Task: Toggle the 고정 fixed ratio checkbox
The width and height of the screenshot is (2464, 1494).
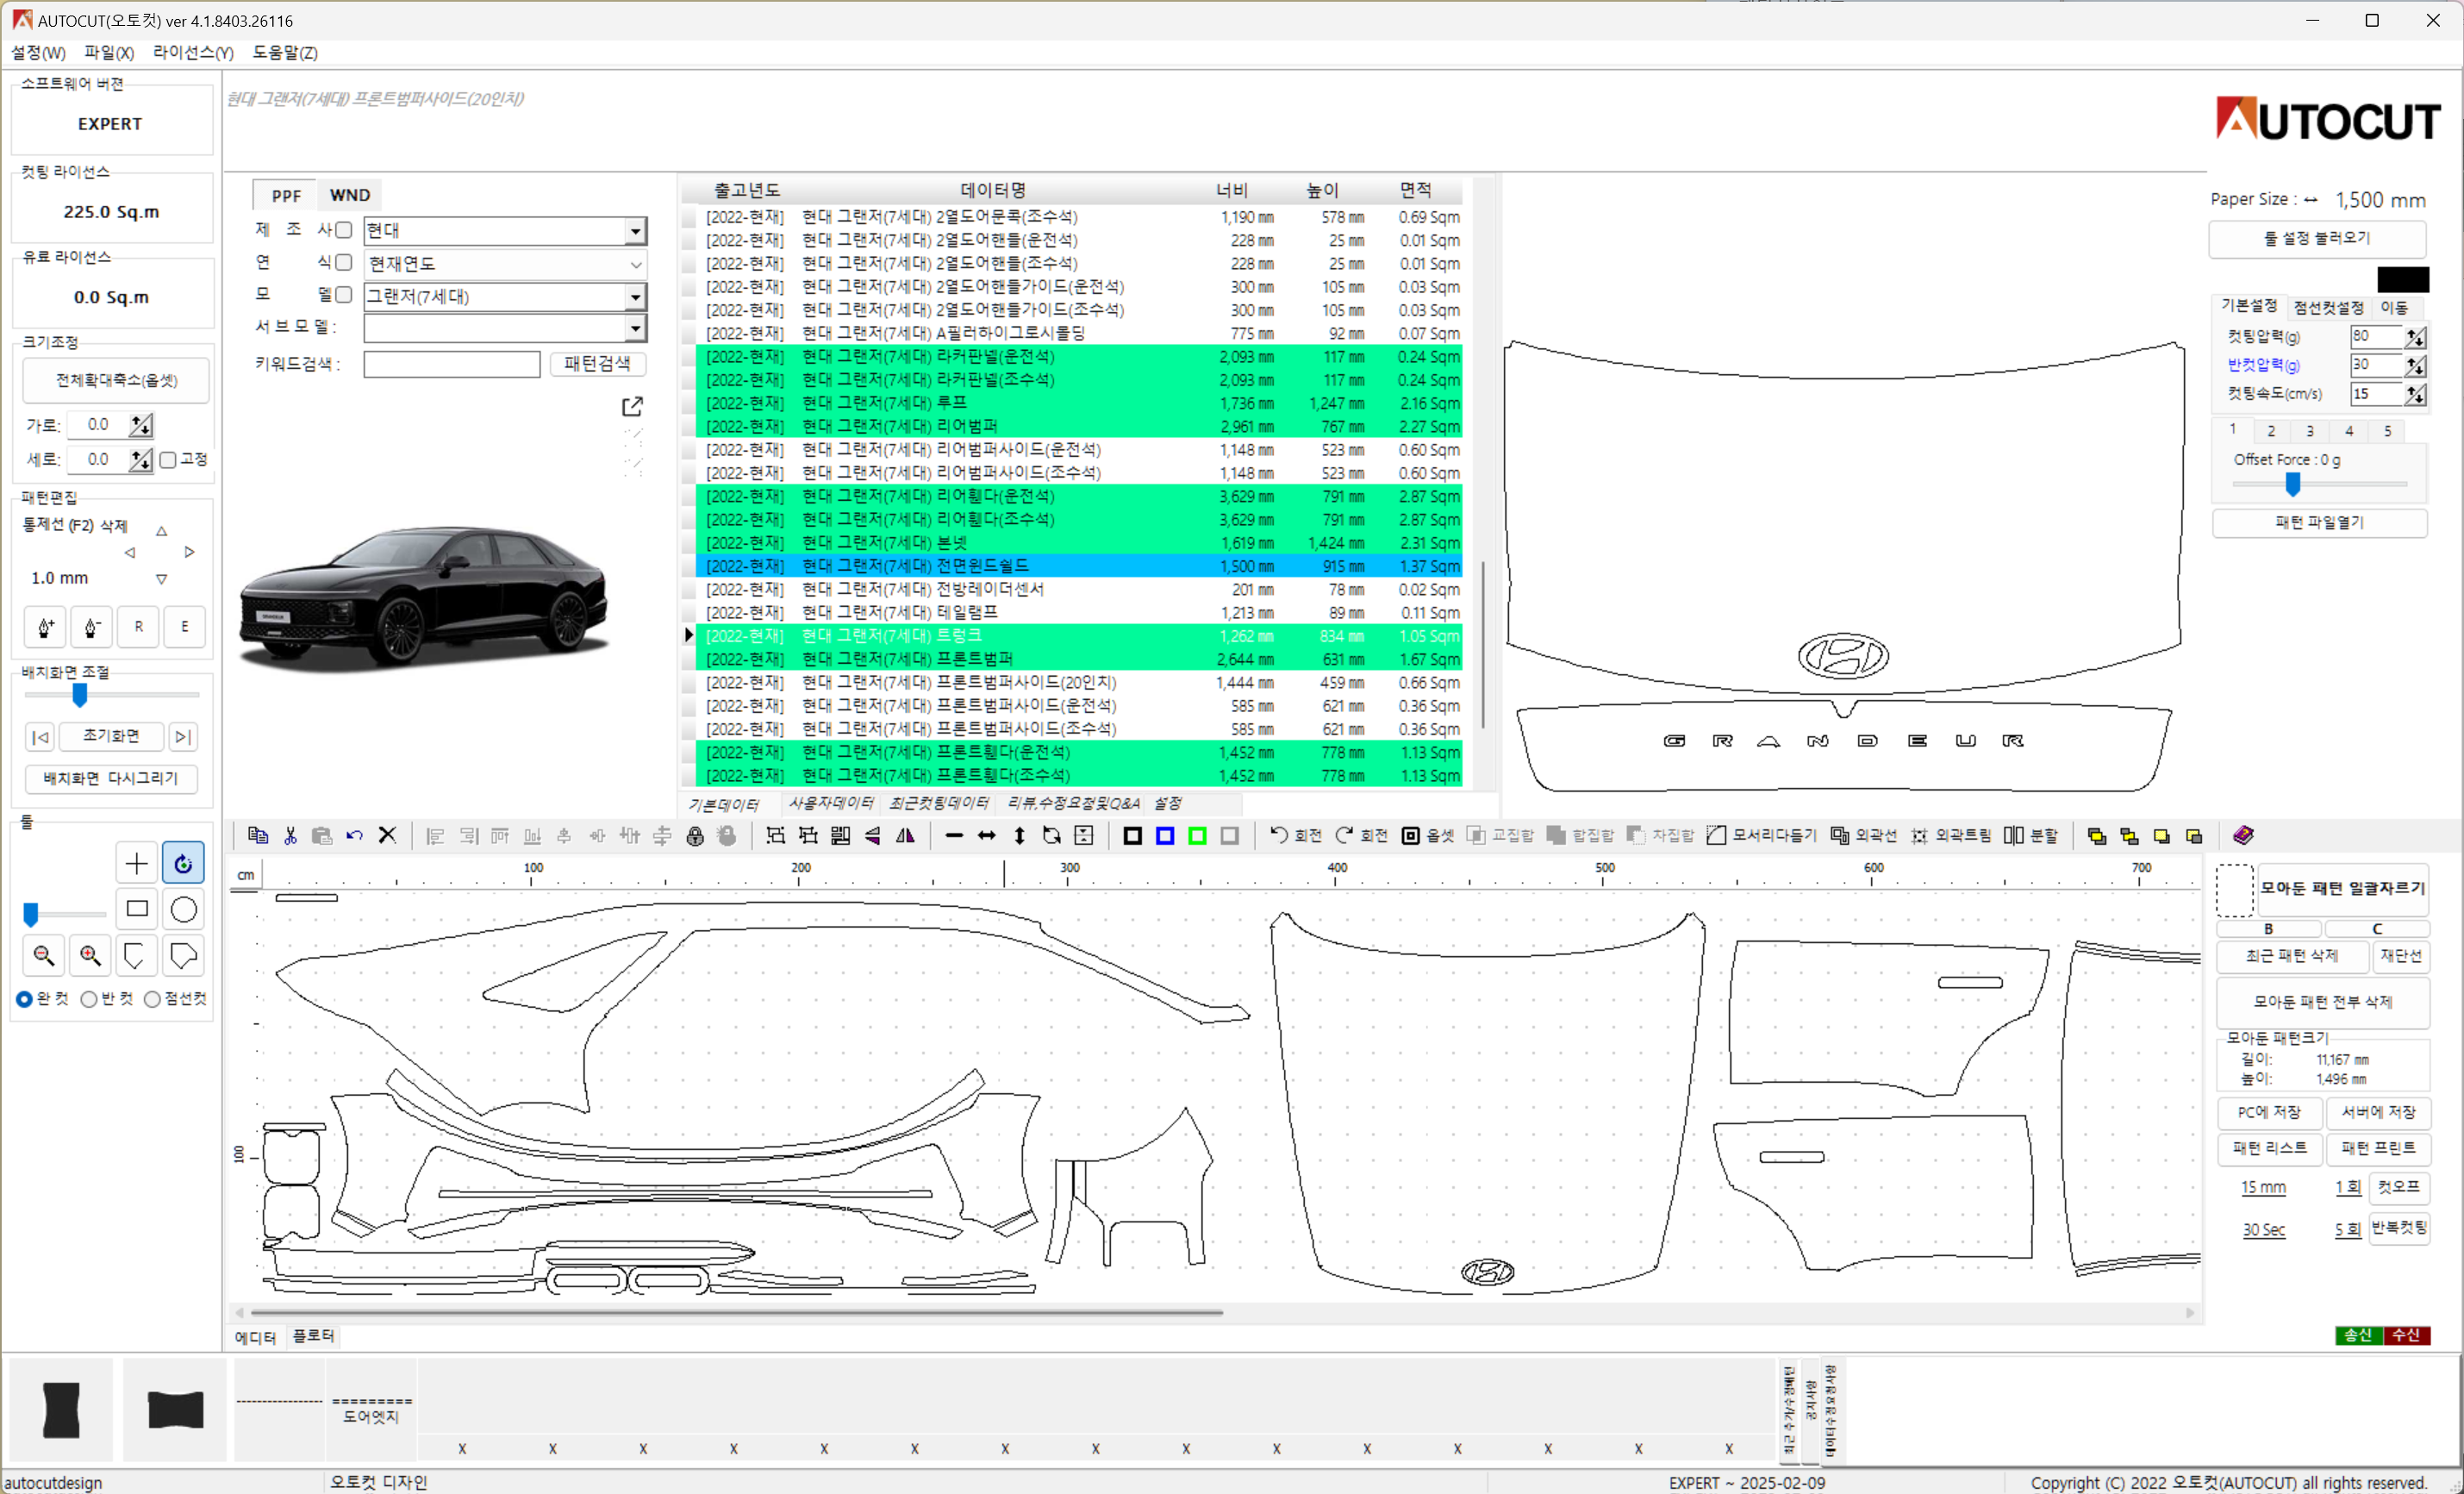Action: coord(168,459)
